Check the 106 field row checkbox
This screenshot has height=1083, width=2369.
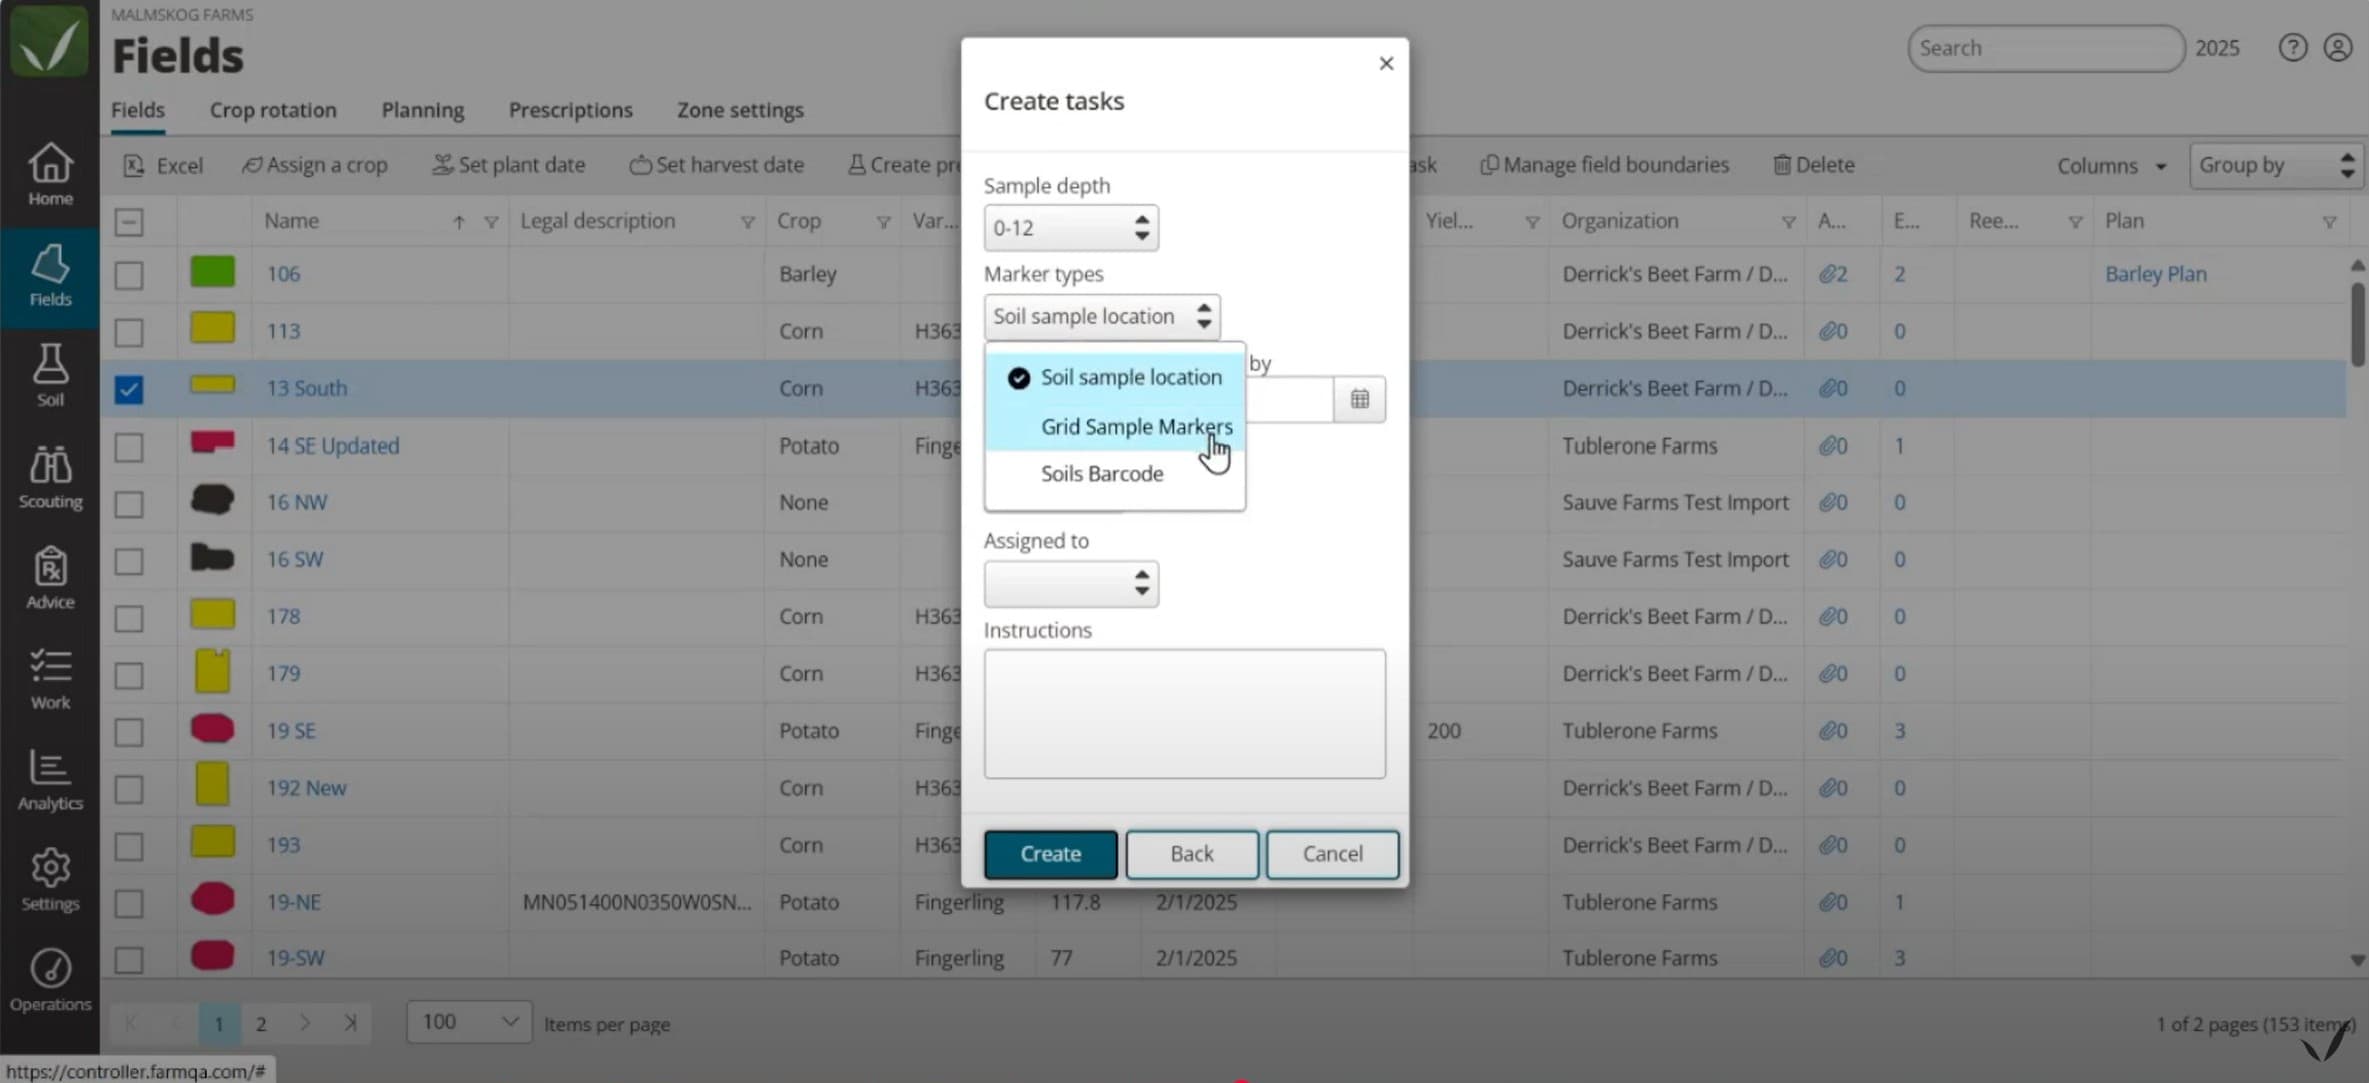pos(129,275)
